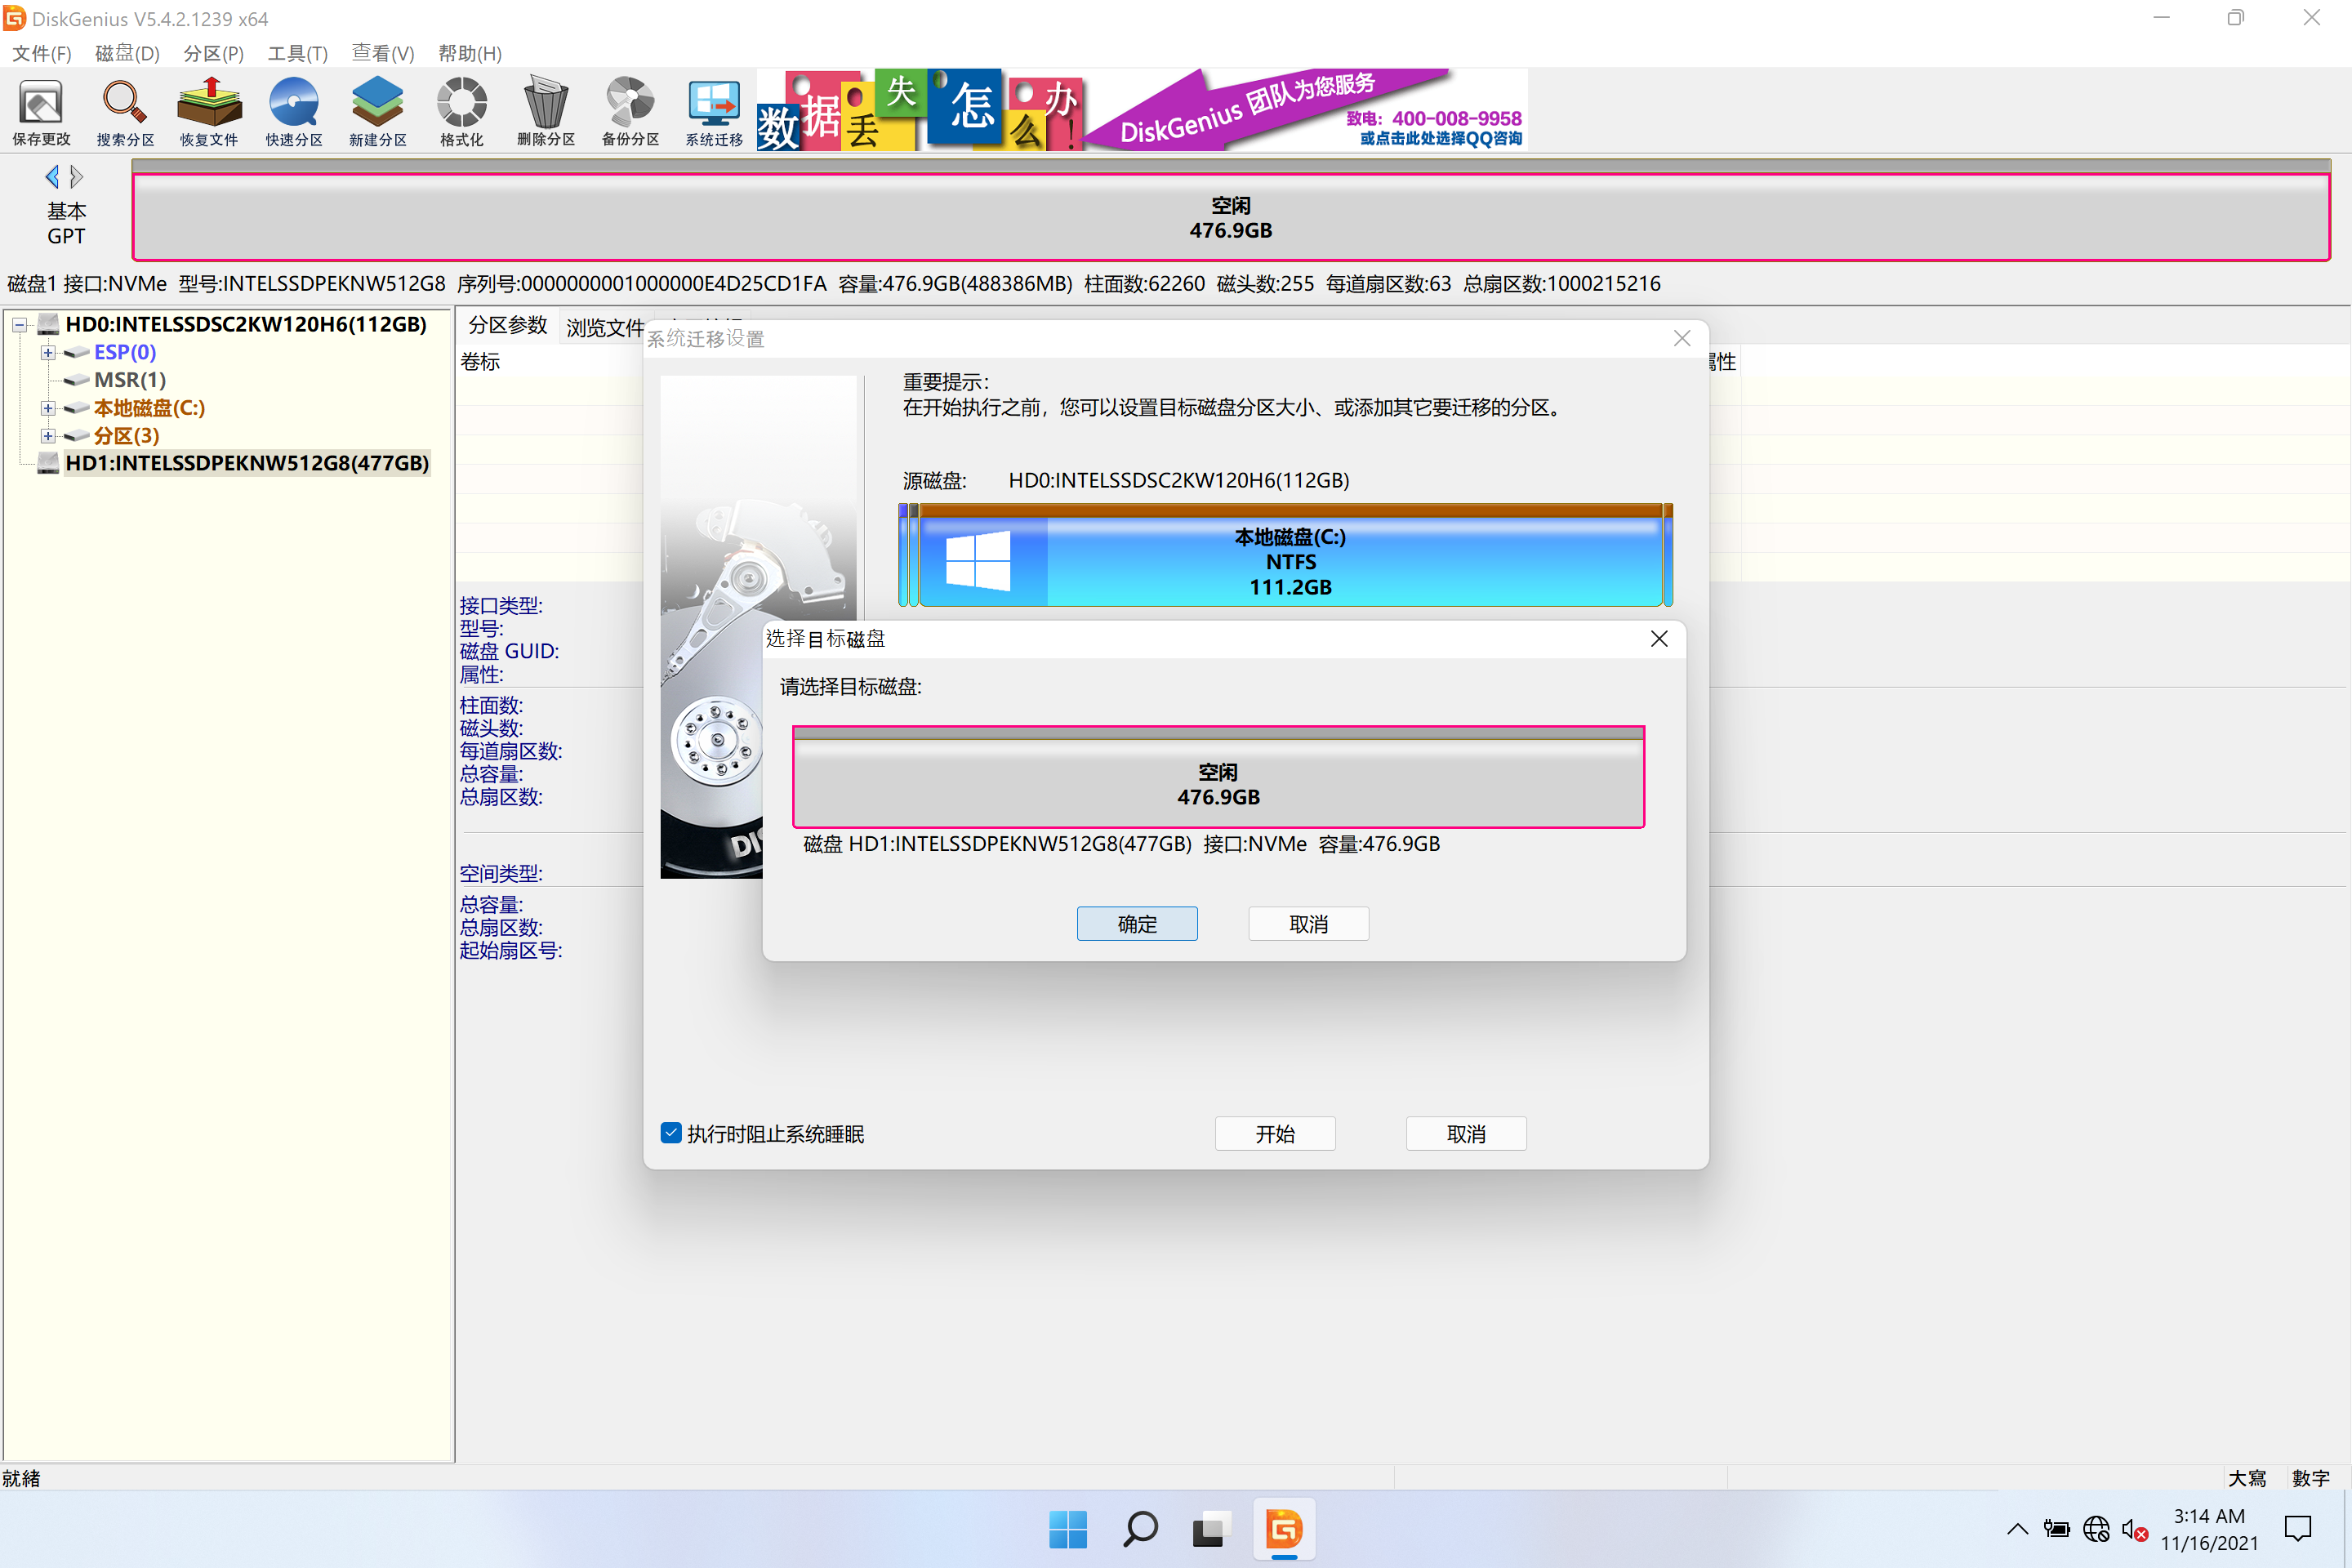Click Delete Partition (删除分区) trash icon
2352x1568 pixels.
pyautogui.click(x=546, y=112)
